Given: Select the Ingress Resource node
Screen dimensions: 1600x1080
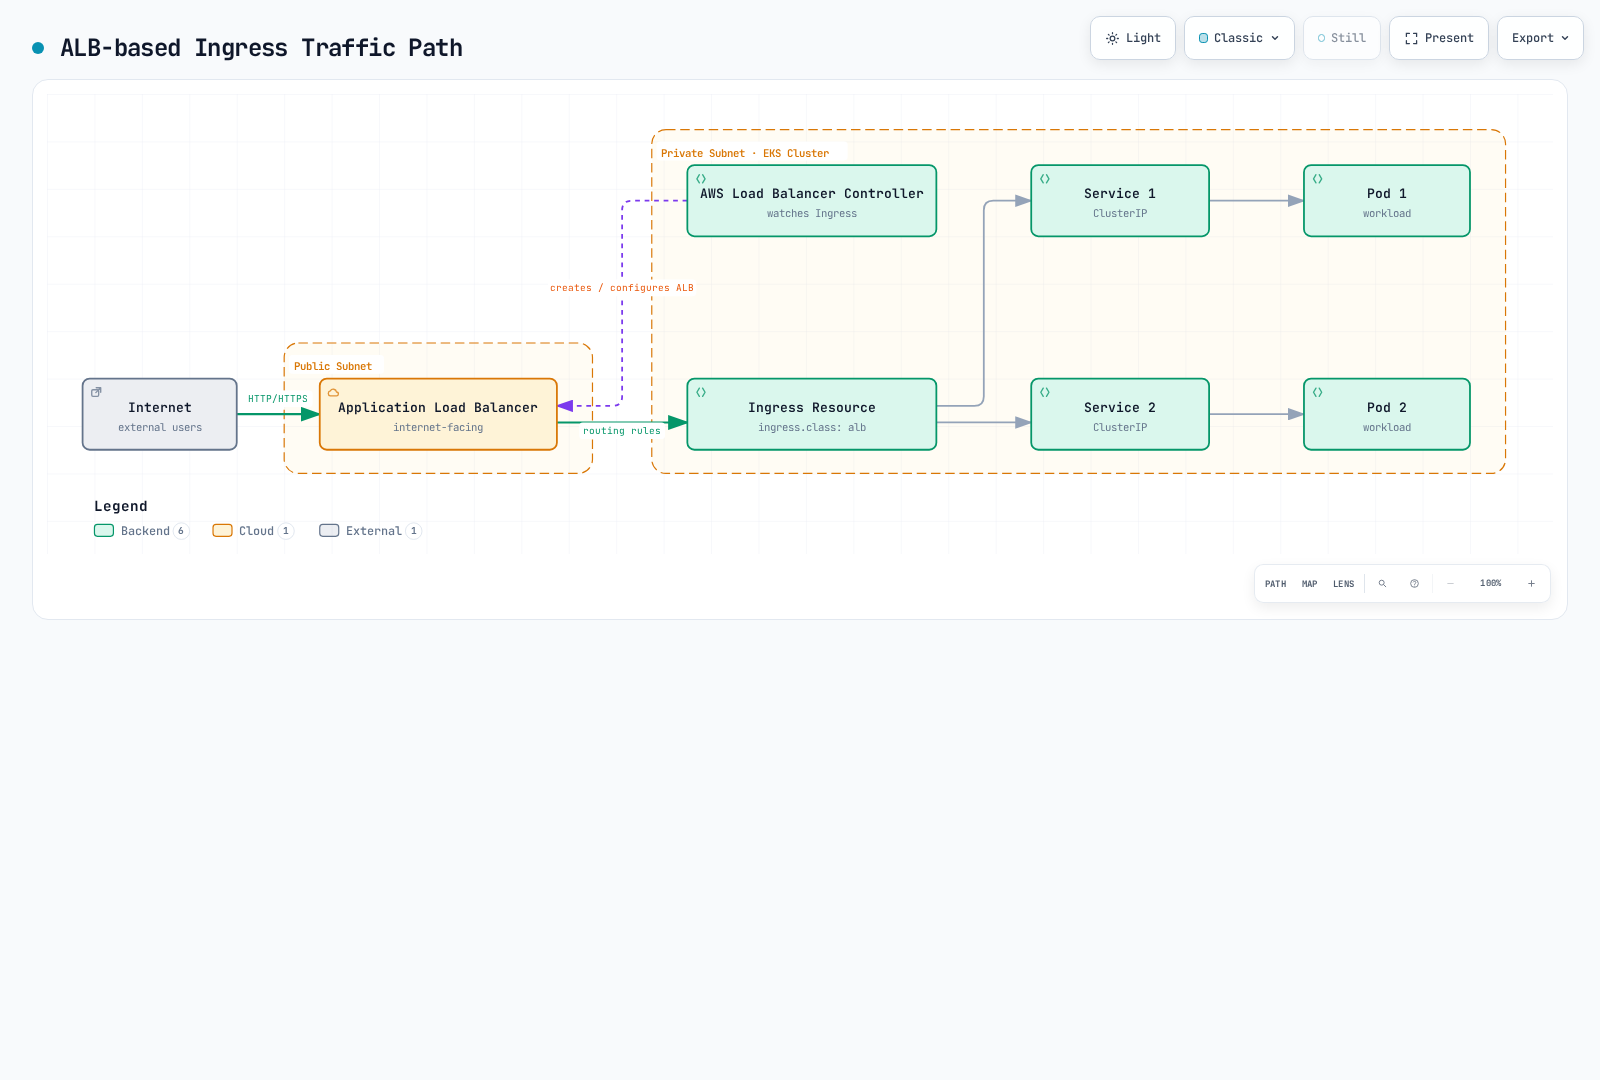Looking at the screenshot, I should point(812,414).
